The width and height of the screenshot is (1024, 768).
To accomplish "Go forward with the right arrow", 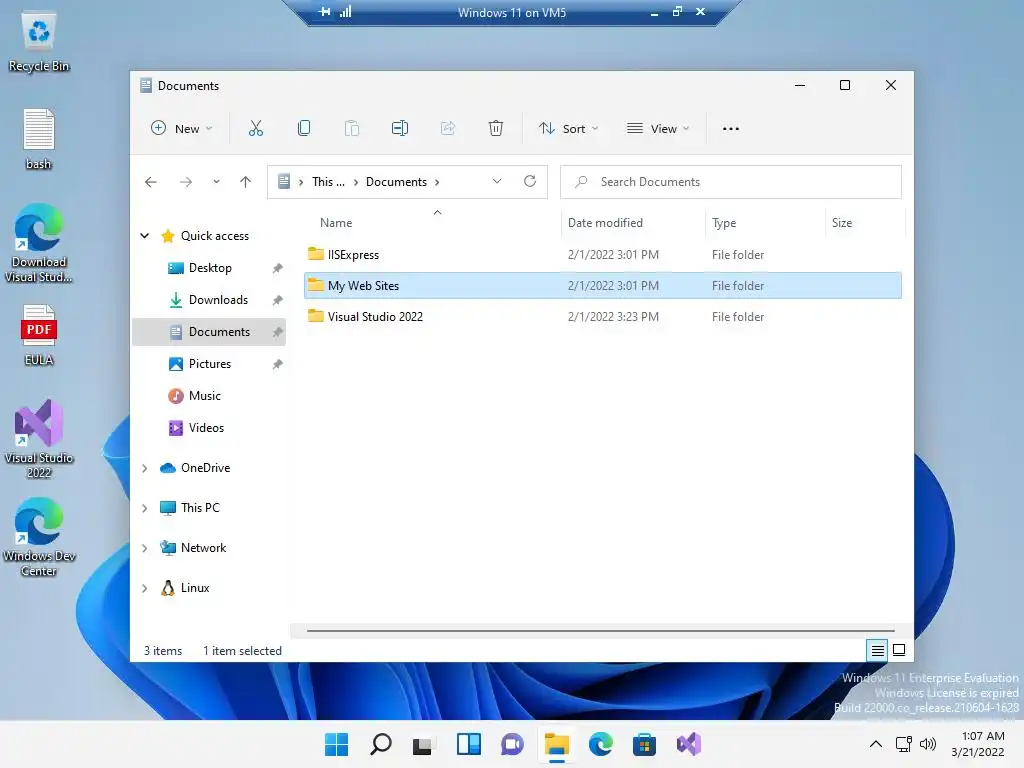I will click(x=186, y=182).
